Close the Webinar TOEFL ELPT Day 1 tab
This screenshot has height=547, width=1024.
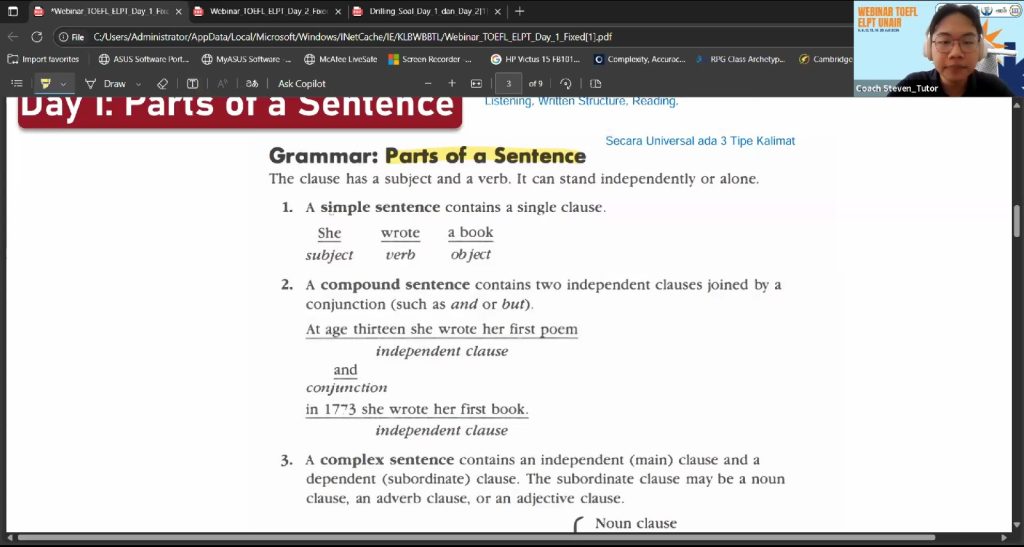click(178, 12)
